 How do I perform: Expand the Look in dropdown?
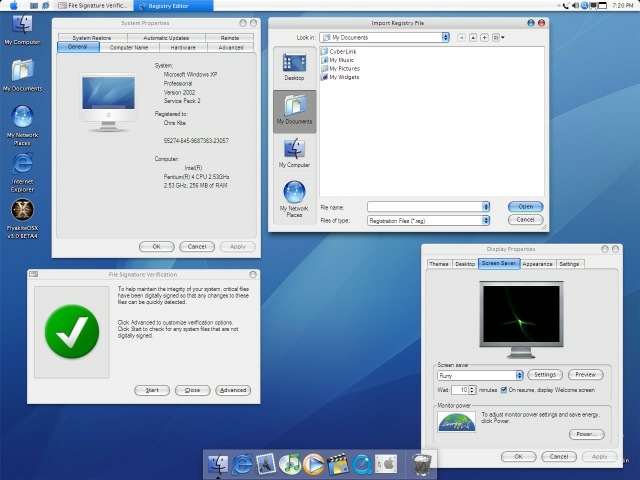[x=445, y=38]
